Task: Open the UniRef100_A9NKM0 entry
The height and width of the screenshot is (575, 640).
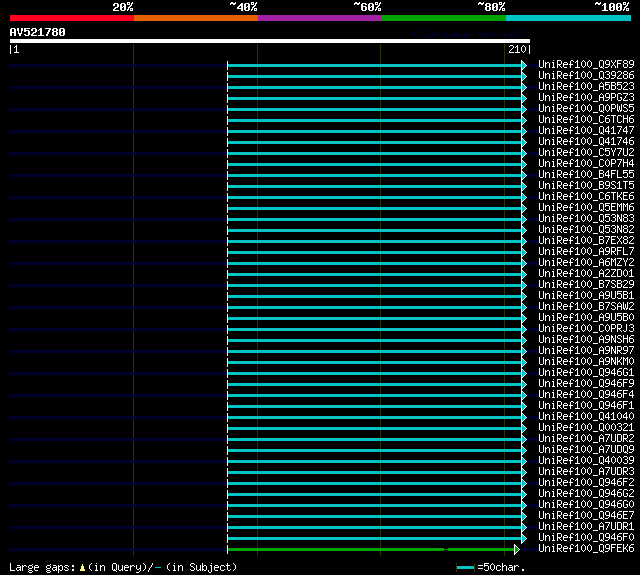Action: [586, 362]
